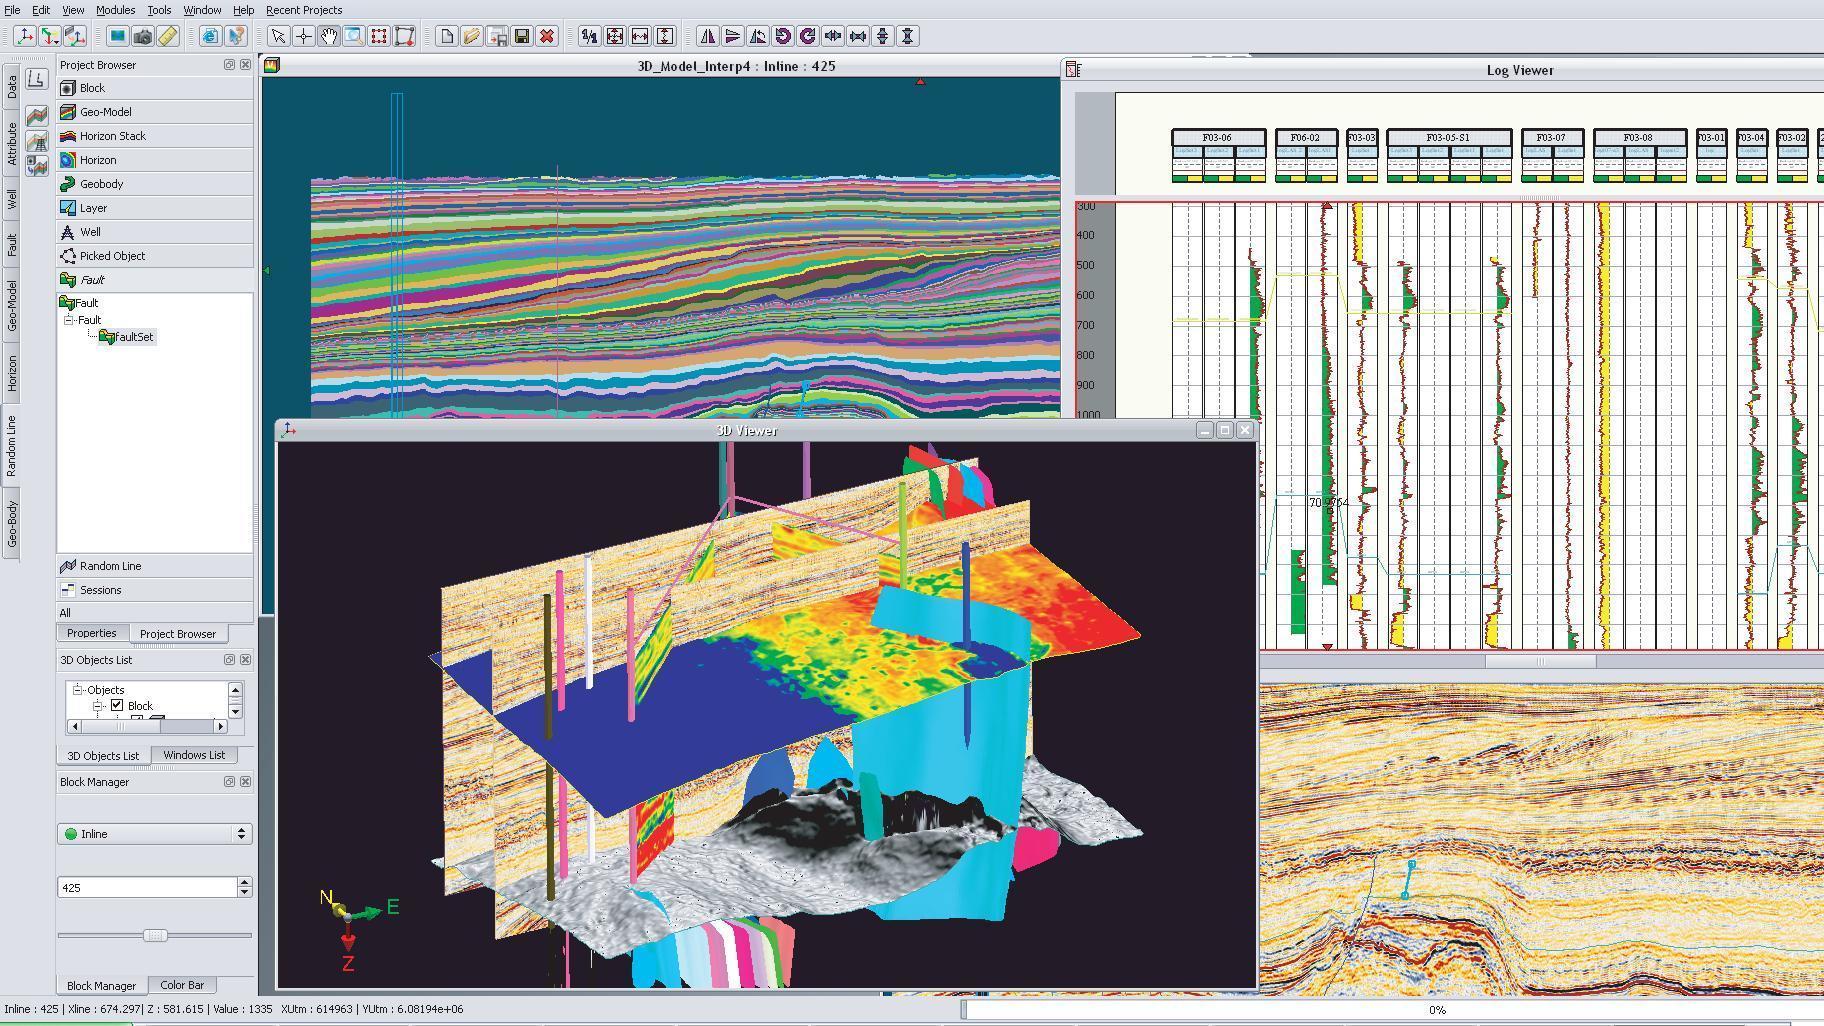This screenshot has height=1026, width=1824.
Task: Click the web browser globe icon
Action: click(210, 36)
